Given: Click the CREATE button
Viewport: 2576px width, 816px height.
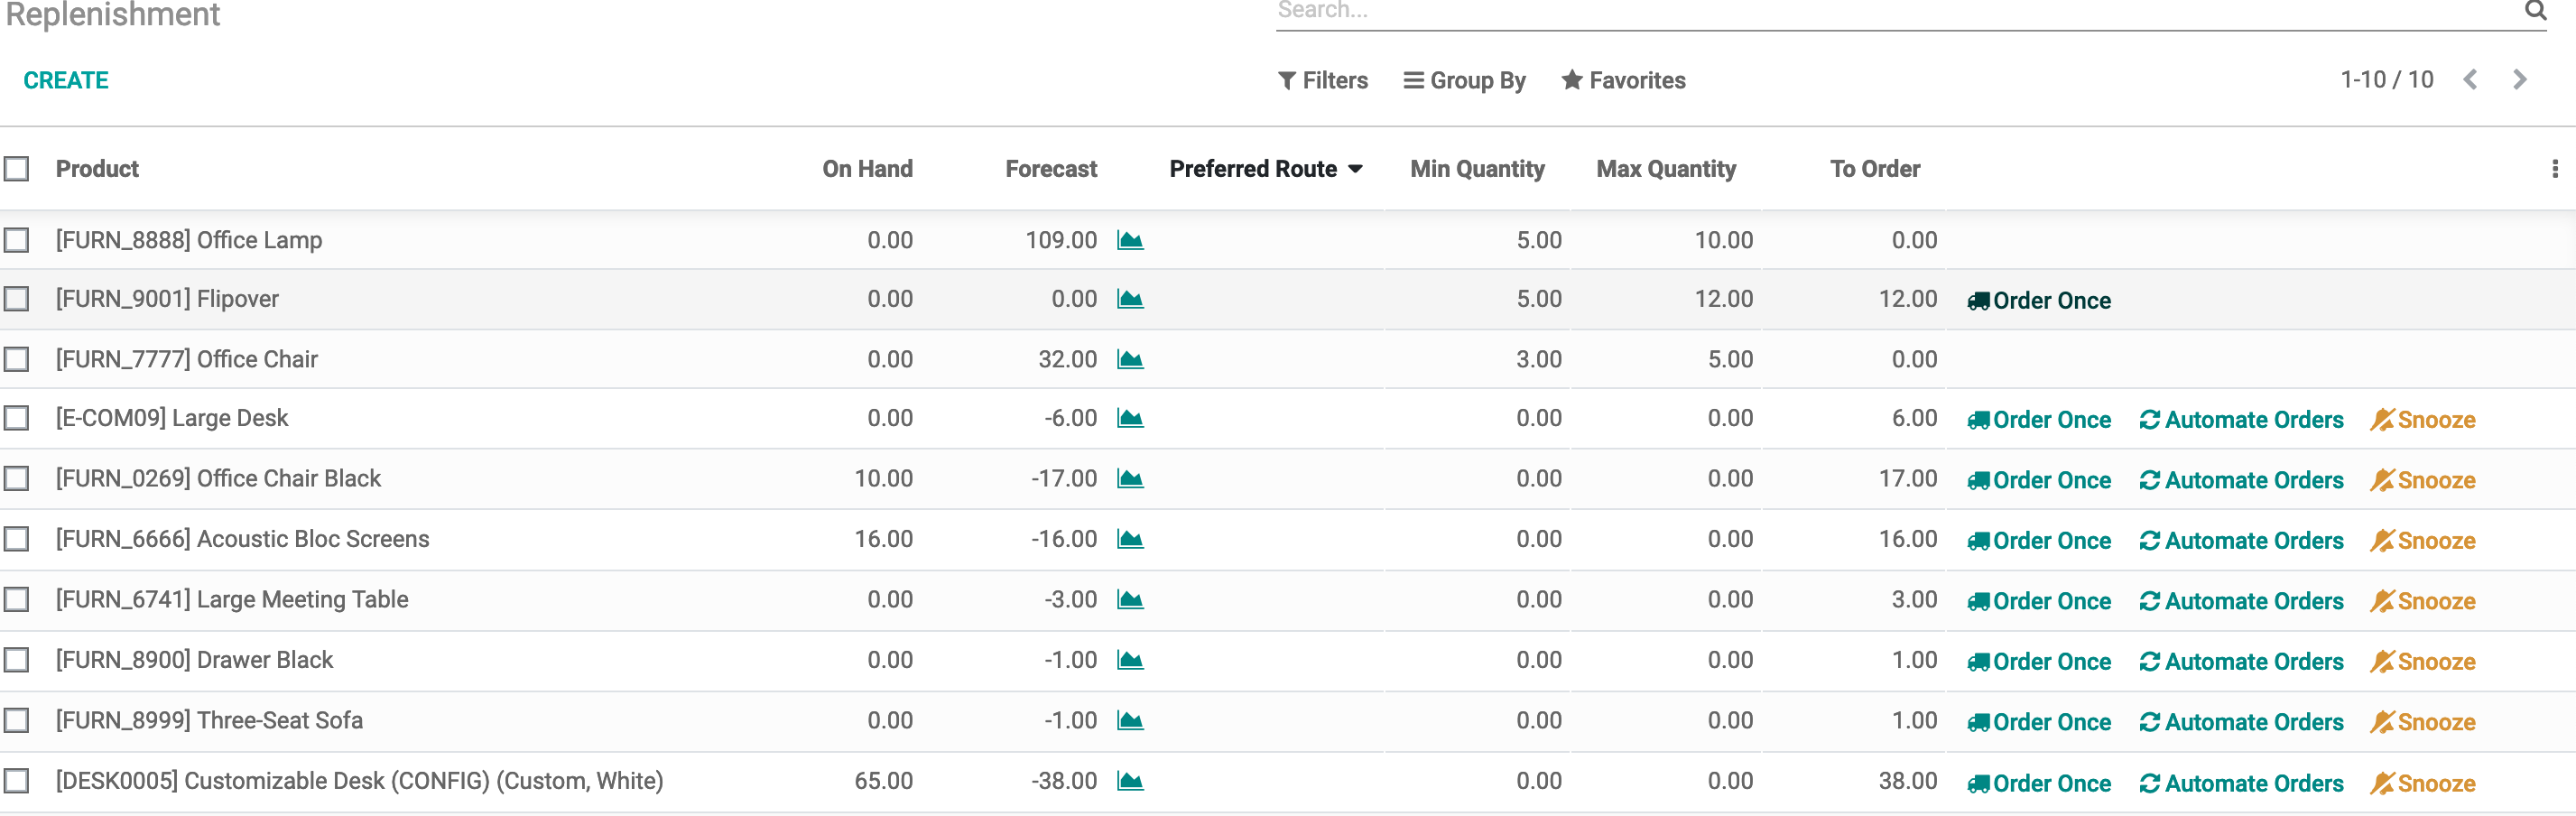Looking at the screenshot, I should 66,80.
